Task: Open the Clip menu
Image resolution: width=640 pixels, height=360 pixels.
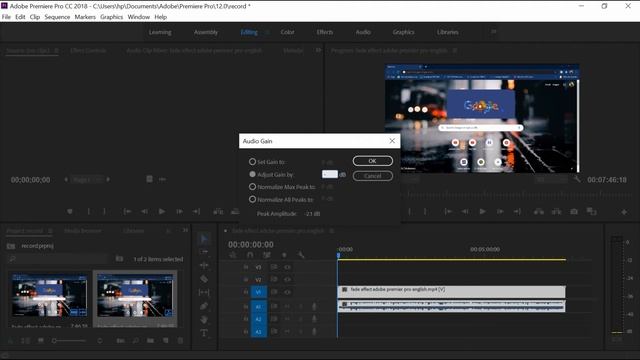Action: point(35,17)
